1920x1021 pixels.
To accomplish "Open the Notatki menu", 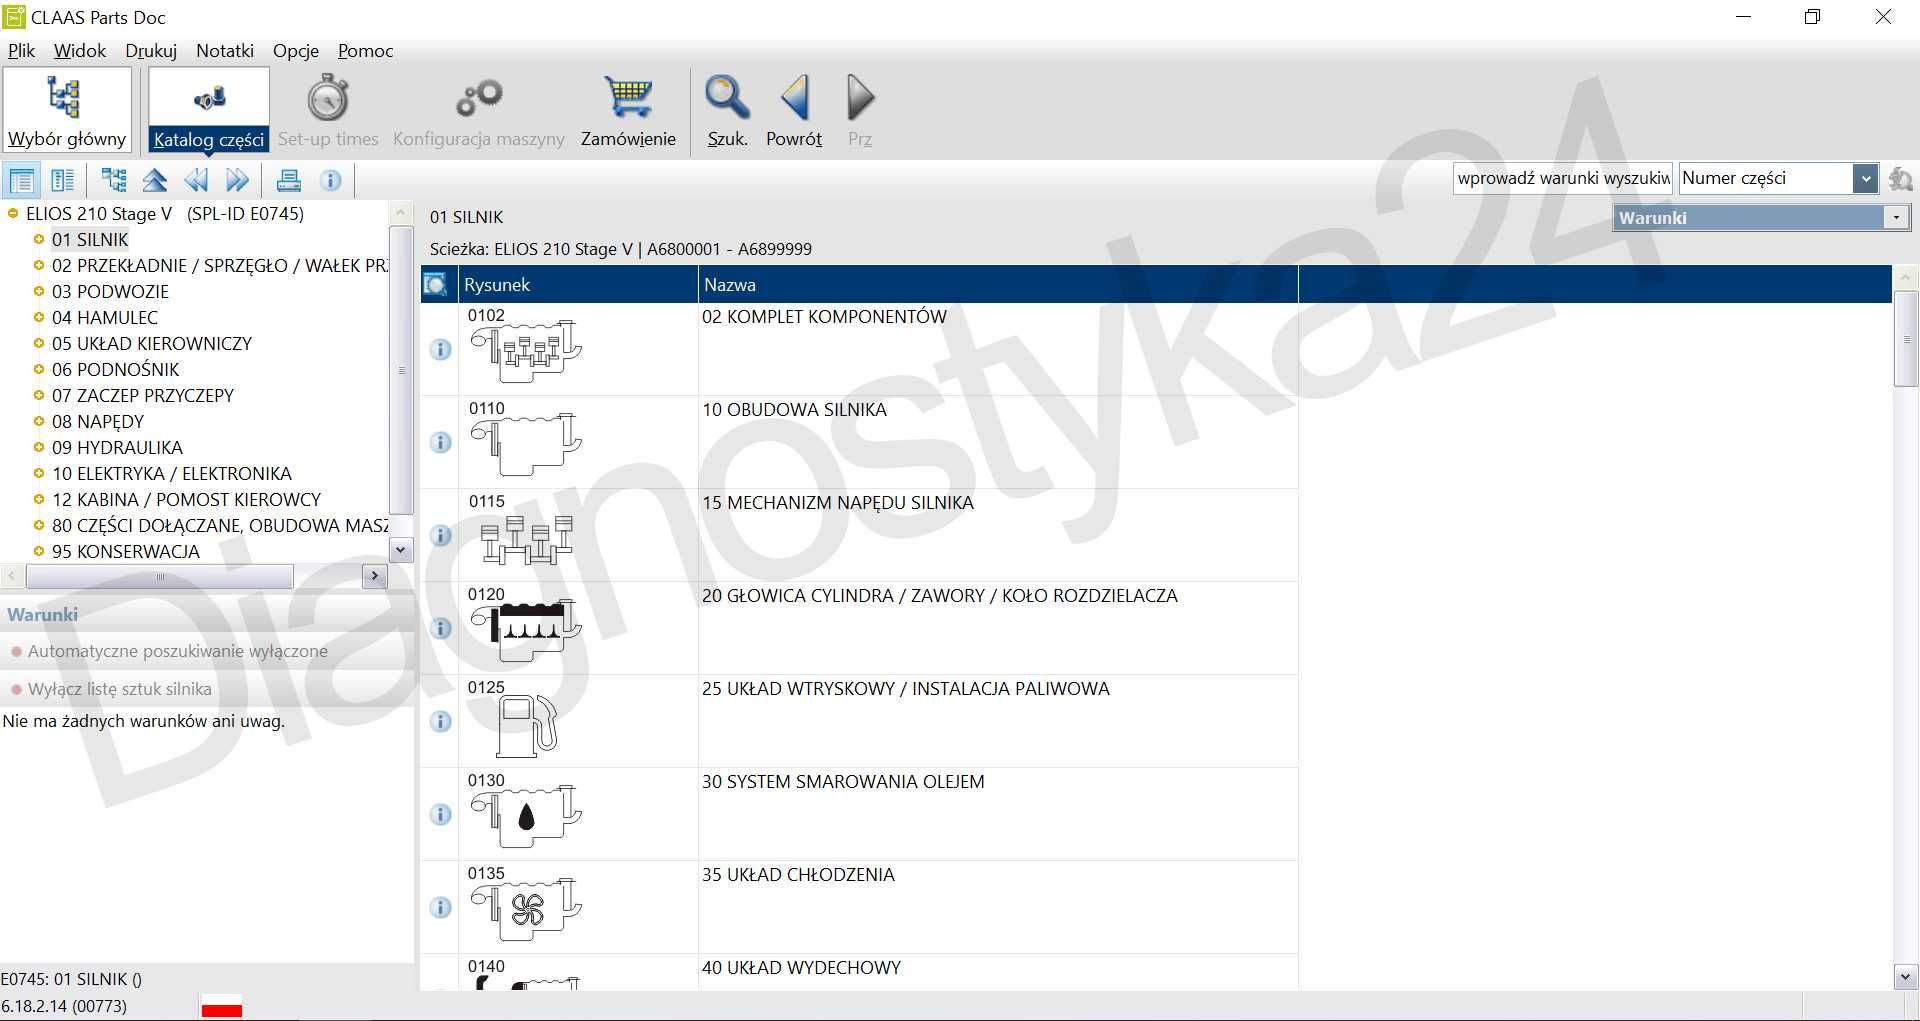I will pyautogui.click(x=225, y=51).
